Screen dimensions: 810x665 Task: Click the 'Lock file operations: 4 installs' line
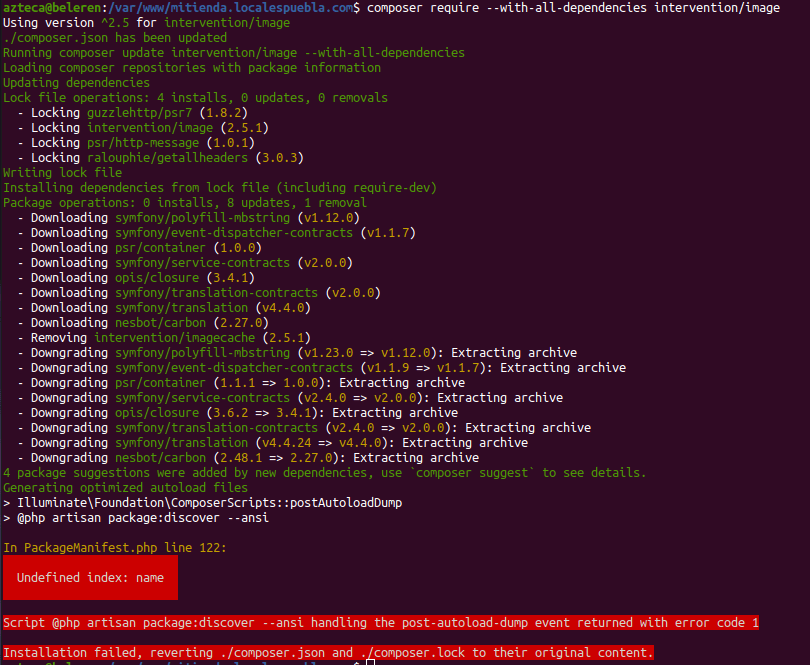(x=195, y=98)
